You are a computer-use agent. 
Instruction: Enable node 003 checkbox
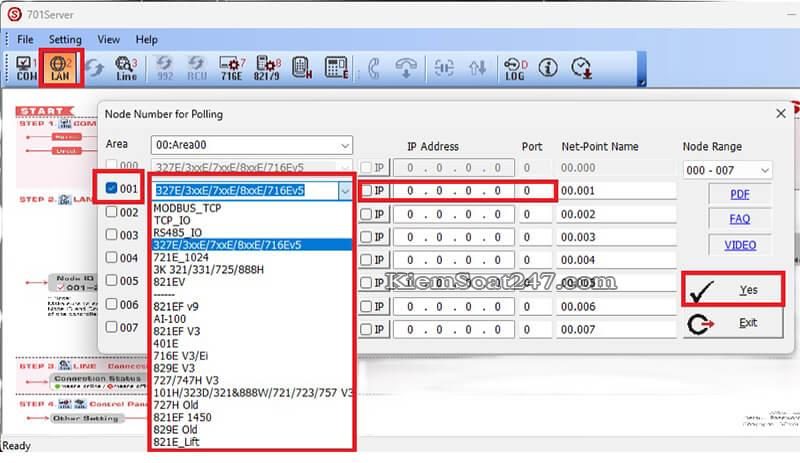pos(111,234)
